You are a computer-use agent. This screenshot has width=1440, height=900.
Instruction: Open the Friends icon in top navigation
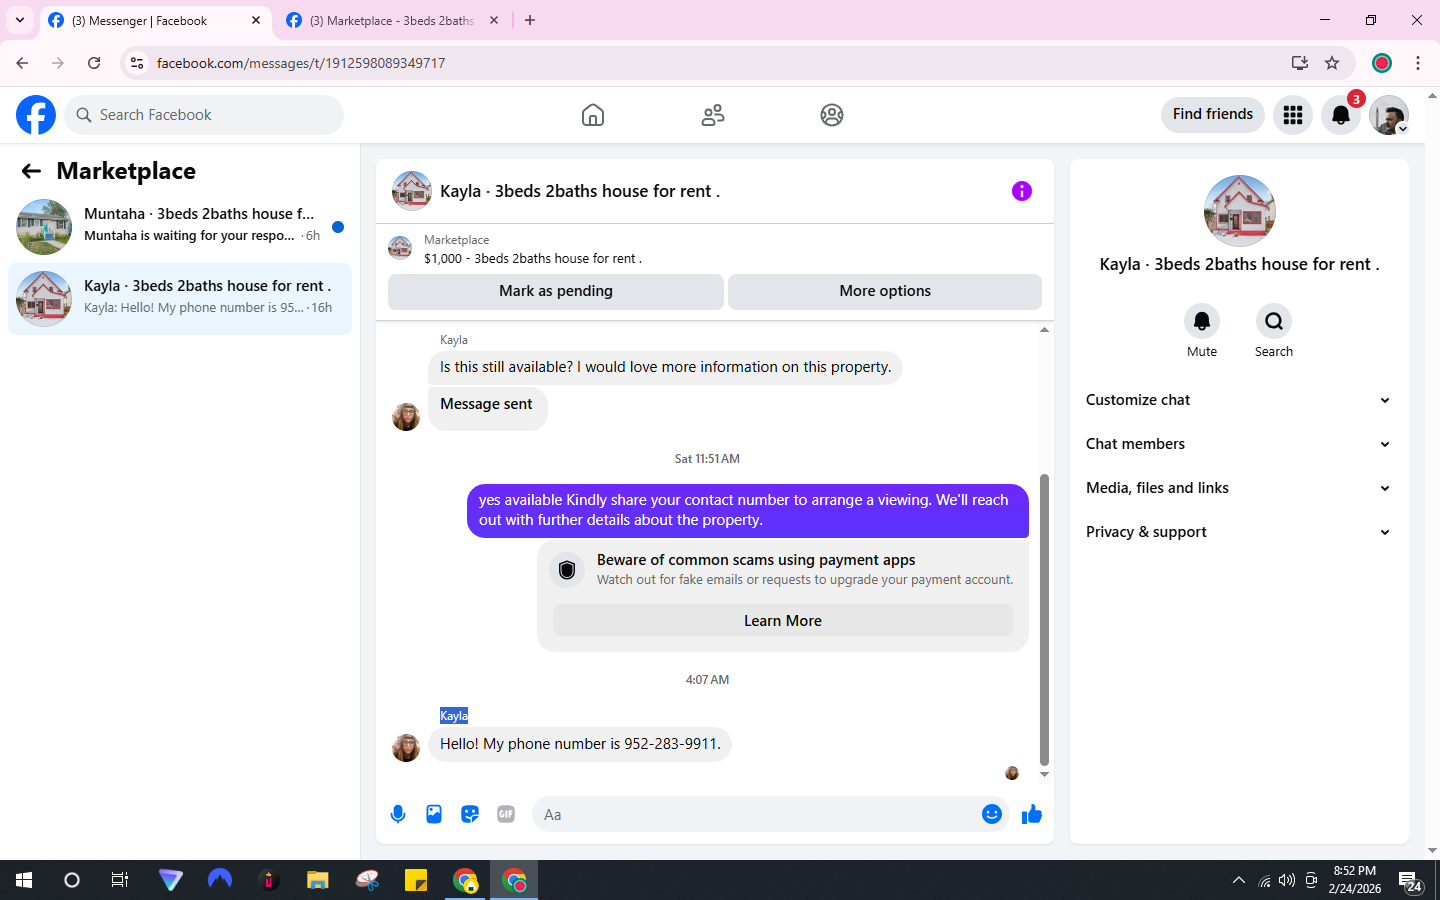(x=713, y=115)
